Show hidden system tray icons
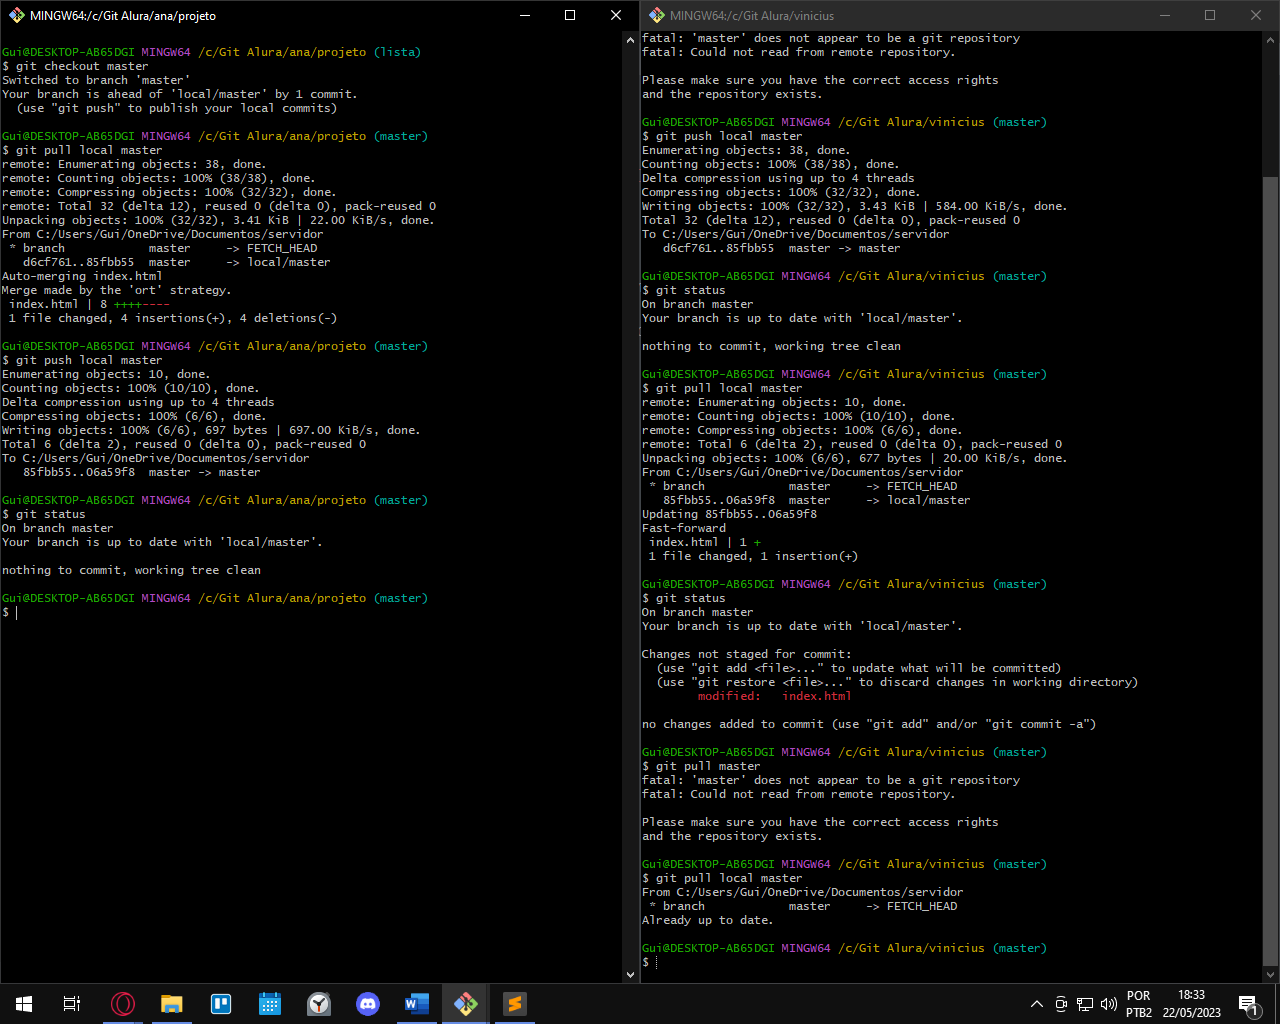This screenshot has height=1024, width=1280. pos(1037,1004)
